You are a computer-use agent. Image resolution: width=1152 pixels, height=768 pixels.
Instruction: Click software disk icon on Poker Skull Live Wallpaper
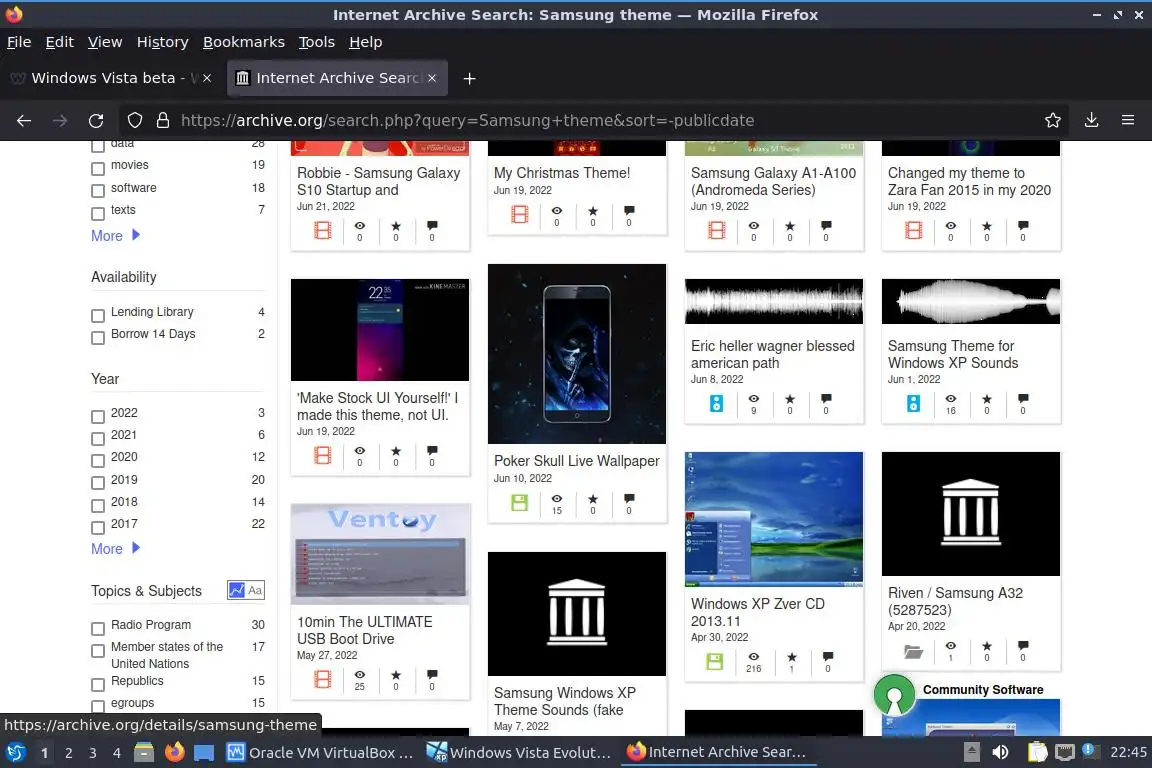[x=519, y=503]
